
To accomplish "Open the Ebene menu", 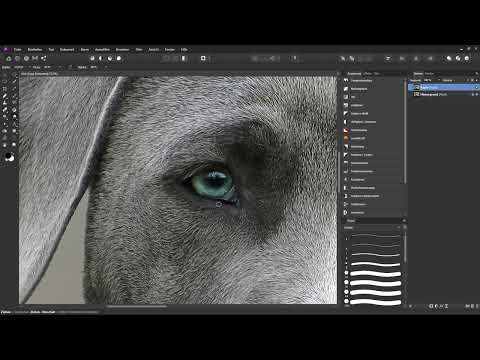I will [x=85, y=49].
